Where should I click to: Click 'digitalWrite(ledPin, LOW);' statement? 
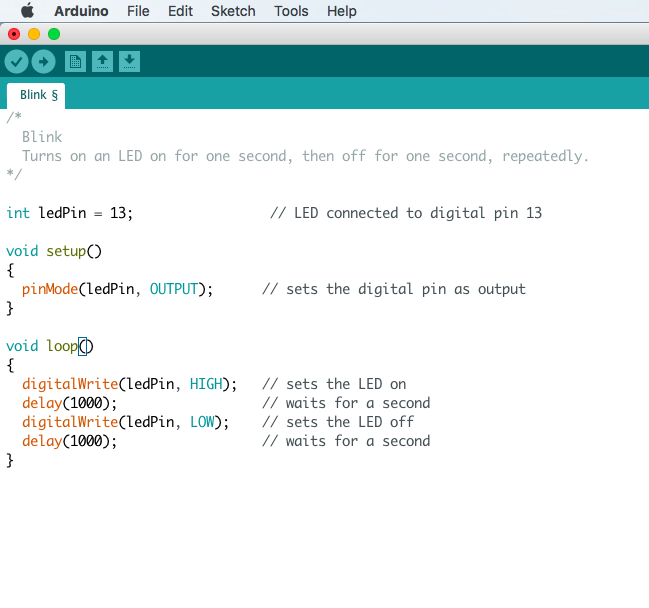pyautogui.click(x=125, y=422)
